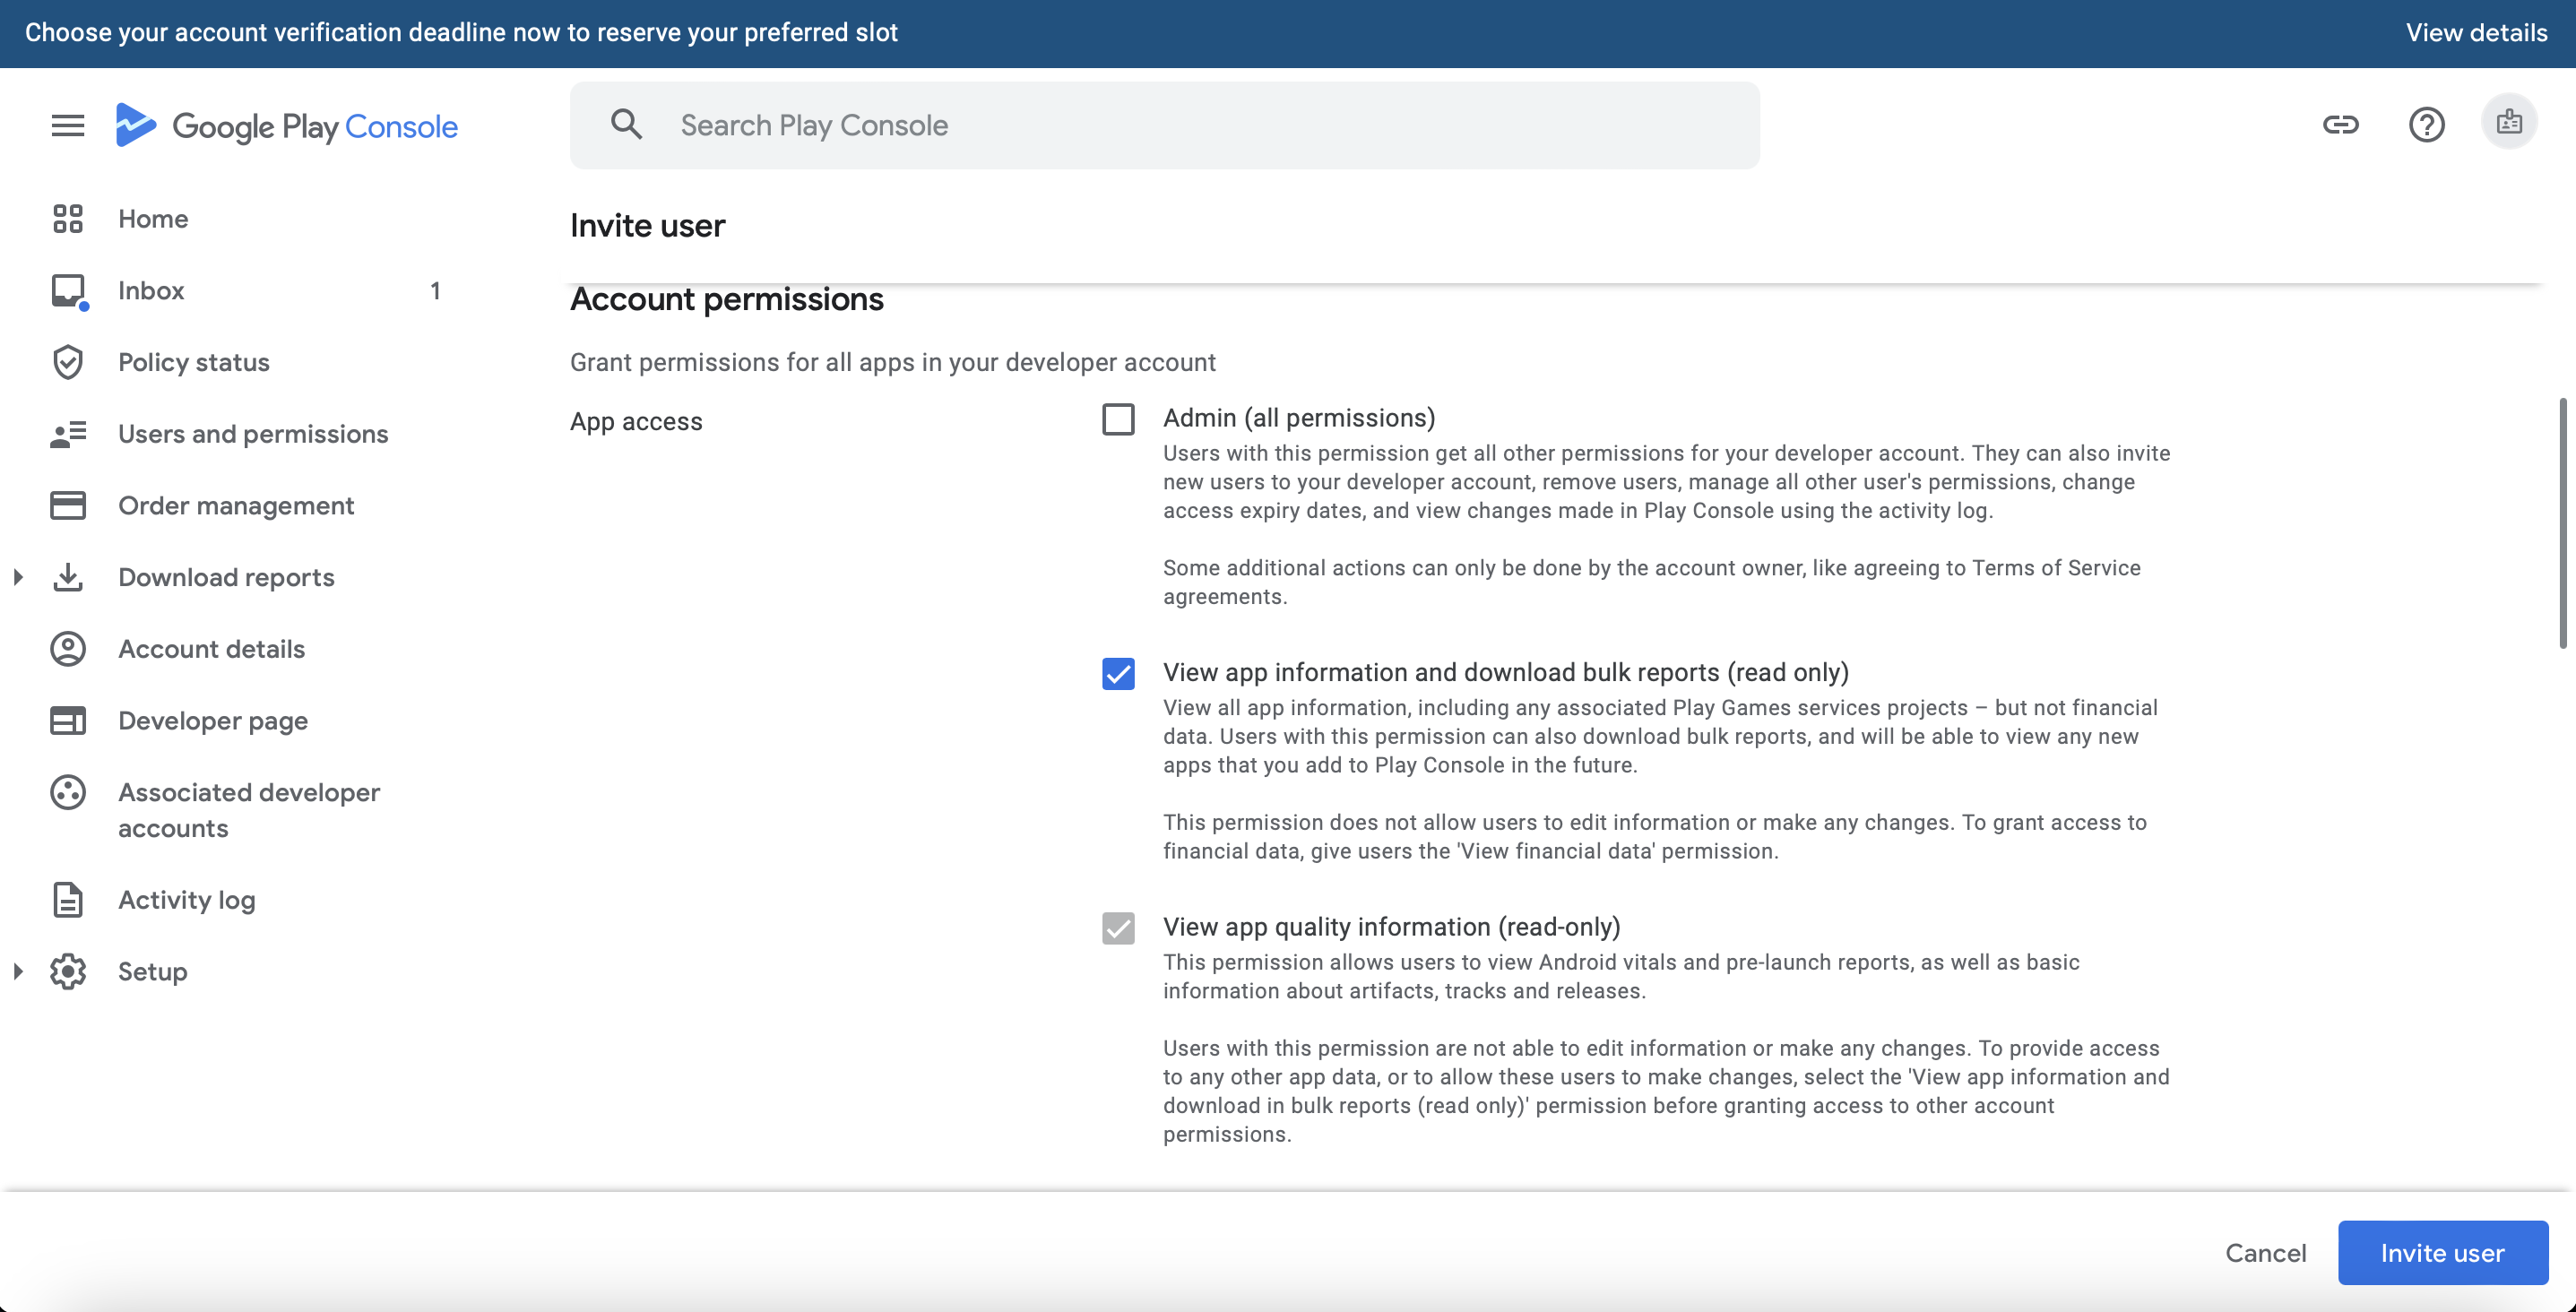Click the account avatar icon

point(2508,123)
